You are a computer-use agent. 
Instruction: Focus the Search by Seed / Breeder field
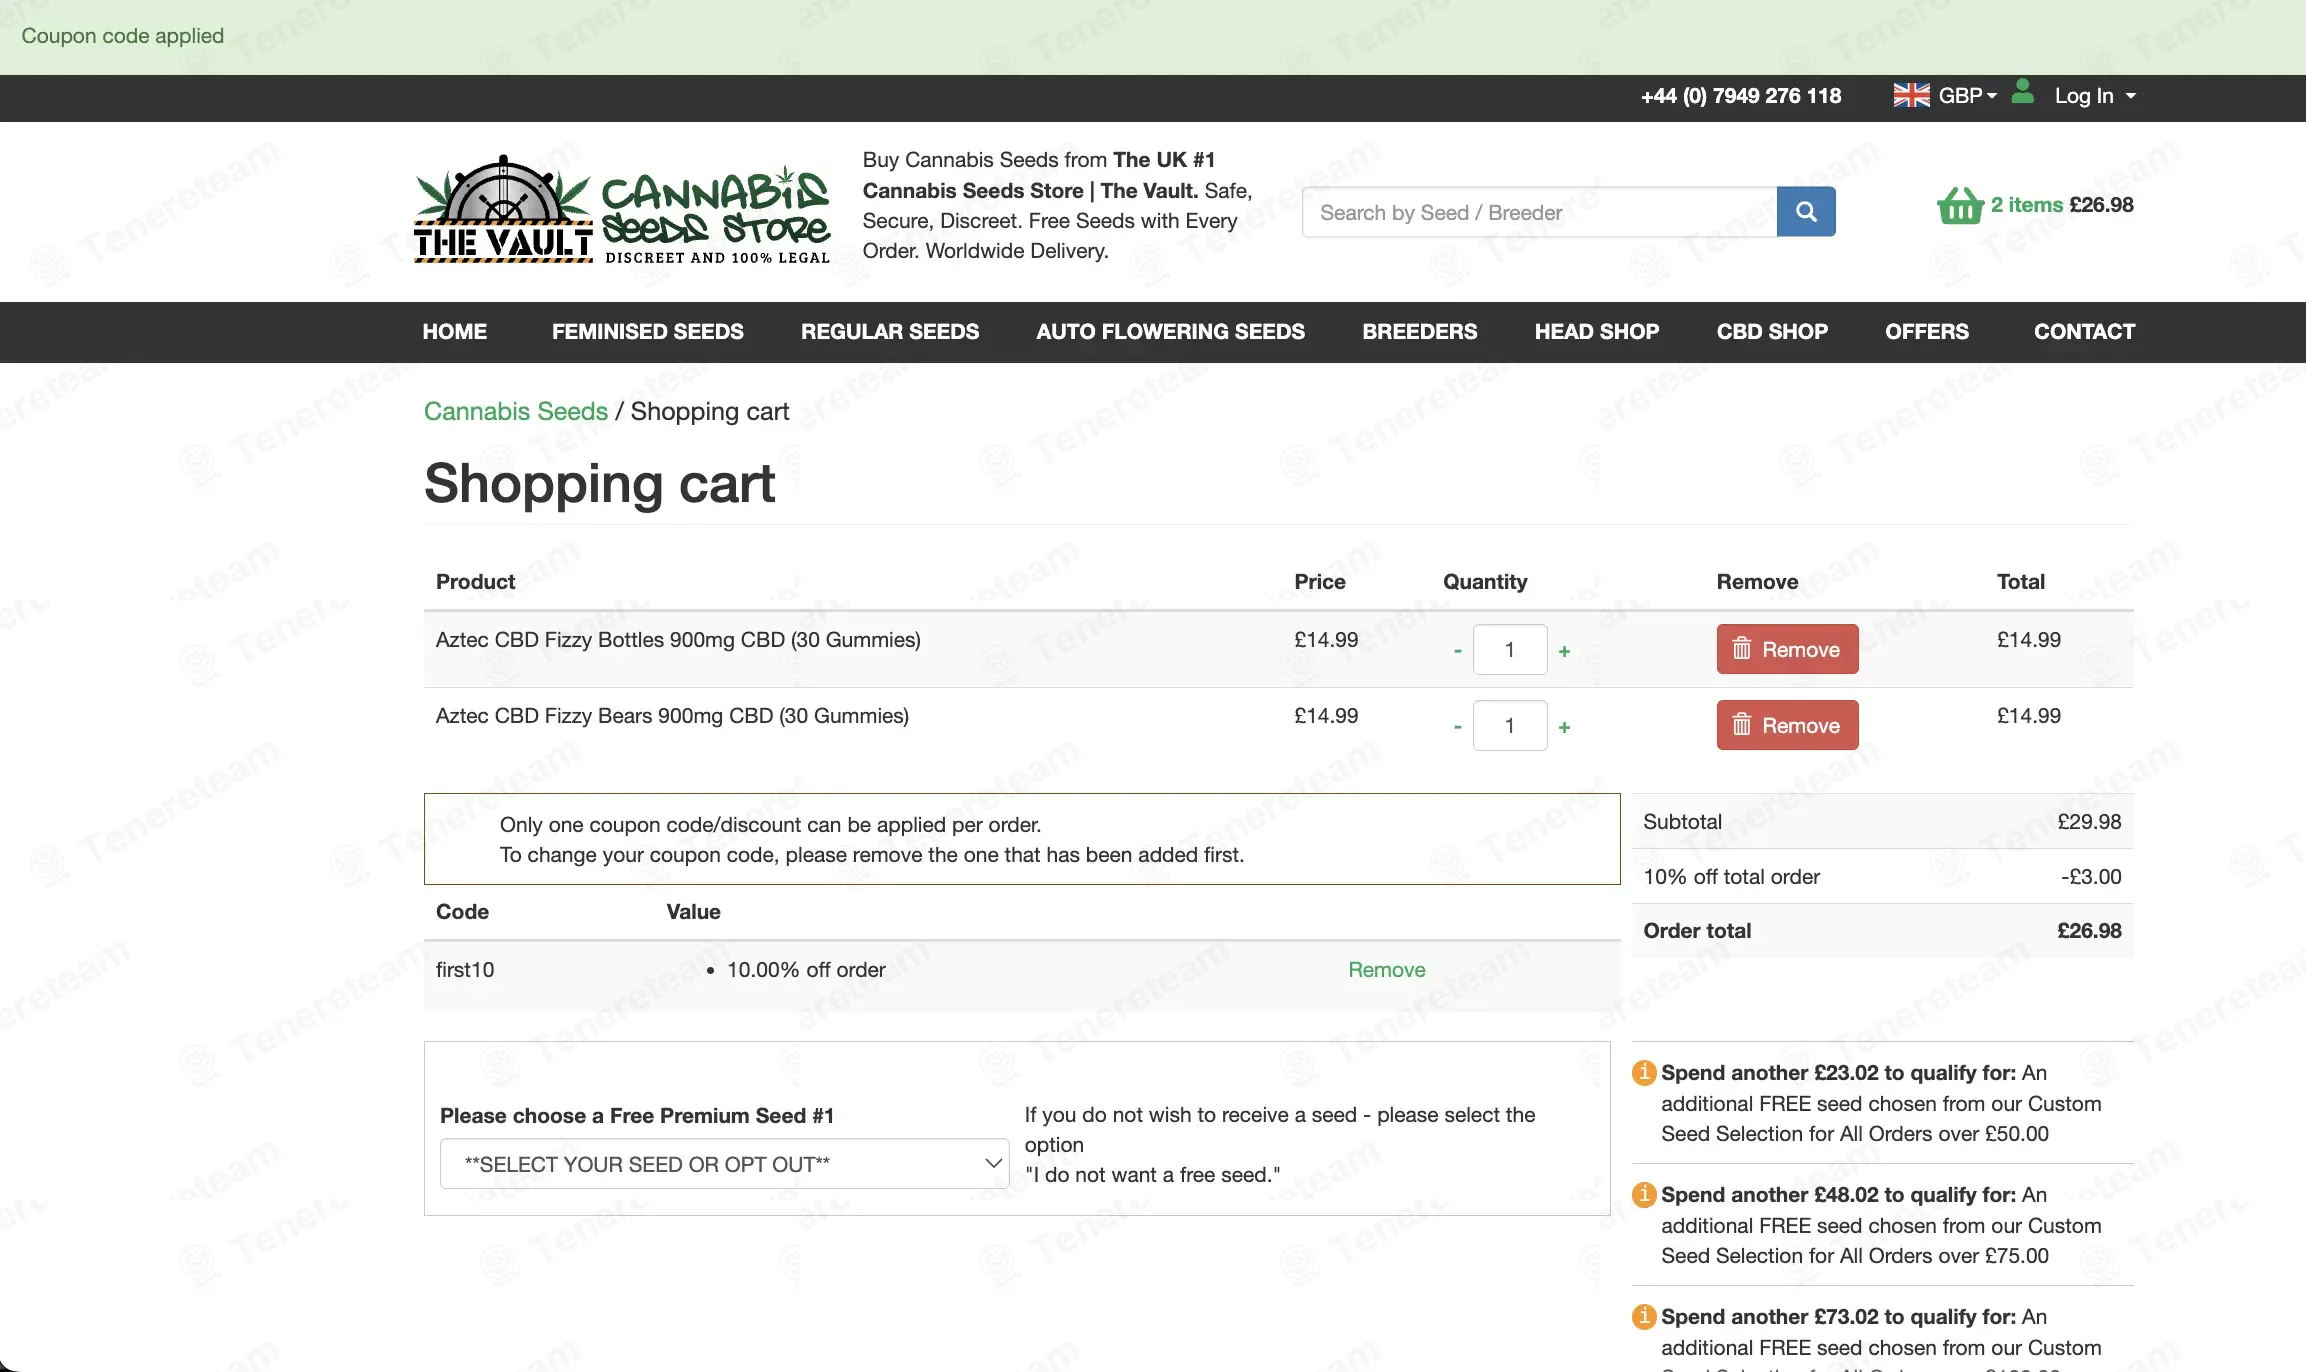point(1539,212)
